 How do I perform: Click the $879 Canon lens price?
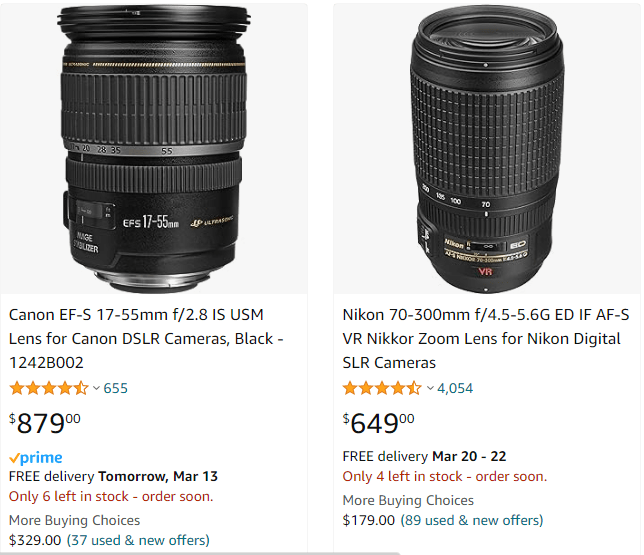point(45,424)
